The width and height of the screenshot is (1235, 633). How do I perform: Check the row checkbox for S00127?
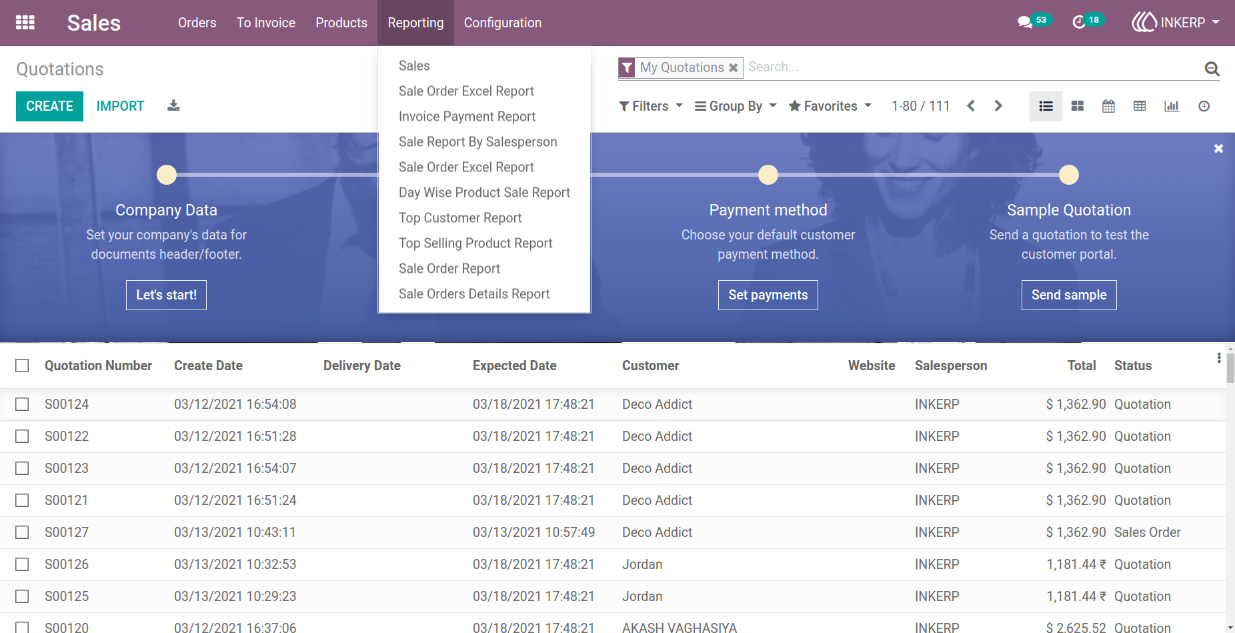point(22,532)
